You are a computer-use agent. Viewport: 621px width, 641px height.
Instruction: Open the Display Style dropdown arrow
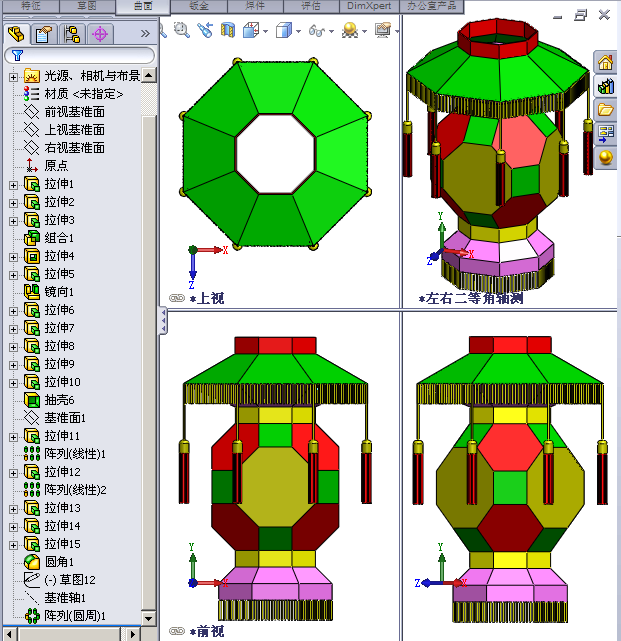(298, 31)
